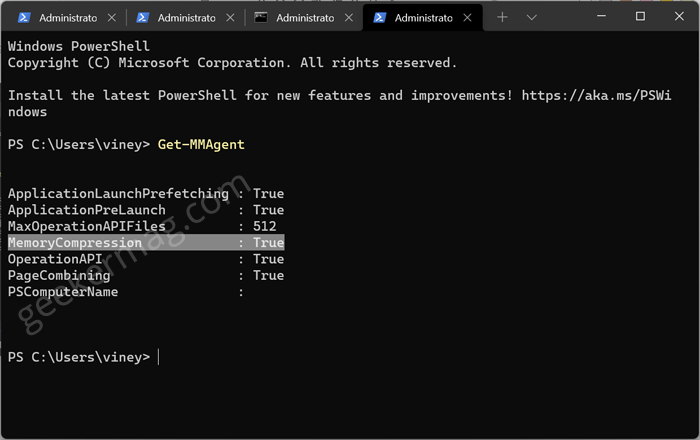Expand the new tab profile dropdown
This screenshot has height=440, width=700.
click(531, 17)
